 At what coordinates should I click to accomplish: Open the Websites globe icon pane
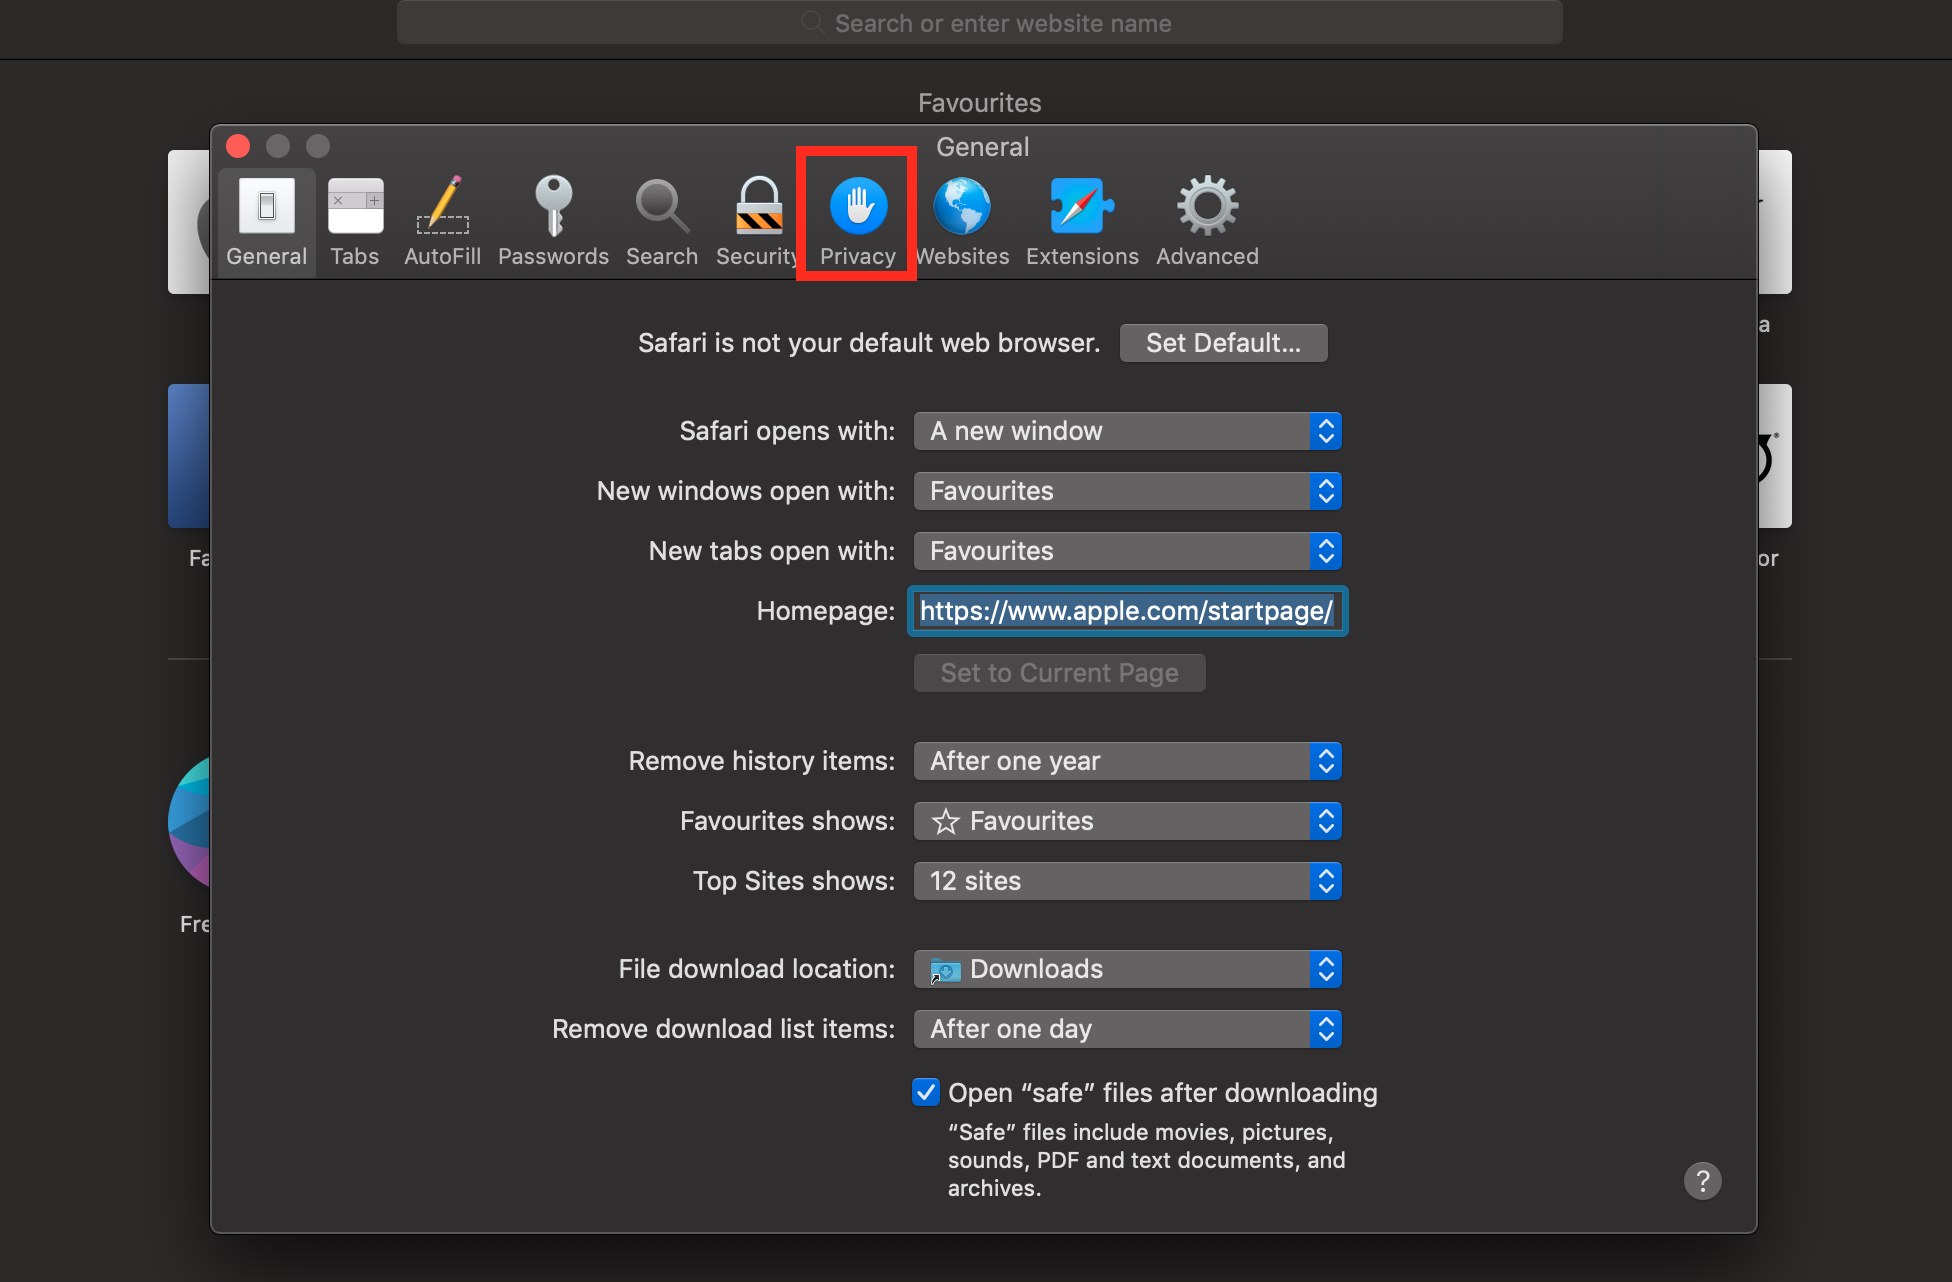click(962, 221)
